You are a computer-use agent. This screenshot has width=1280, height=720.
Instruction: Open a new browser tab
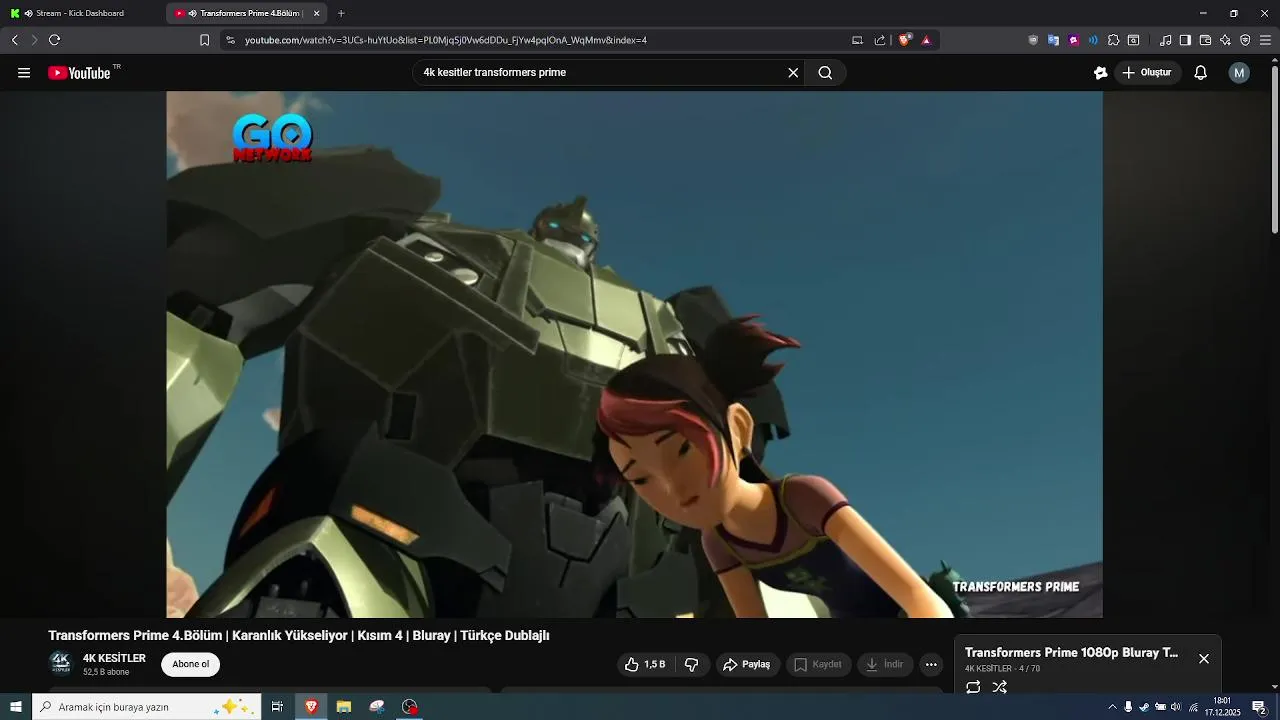tap(341, 13)
